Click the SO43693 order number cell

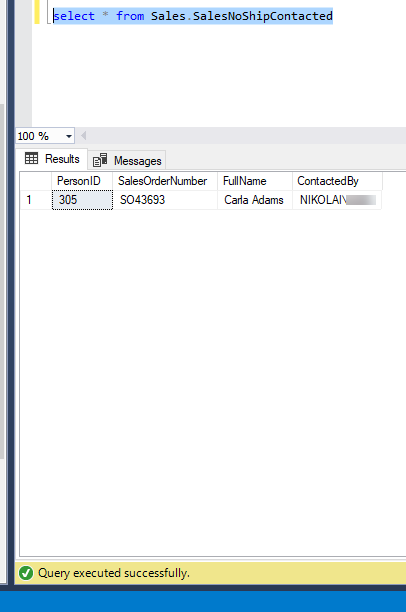165,200
